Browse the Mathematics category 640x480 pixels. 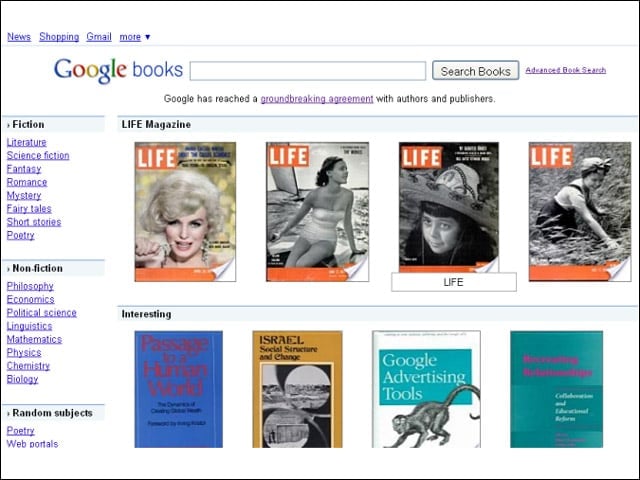point(34,339)
